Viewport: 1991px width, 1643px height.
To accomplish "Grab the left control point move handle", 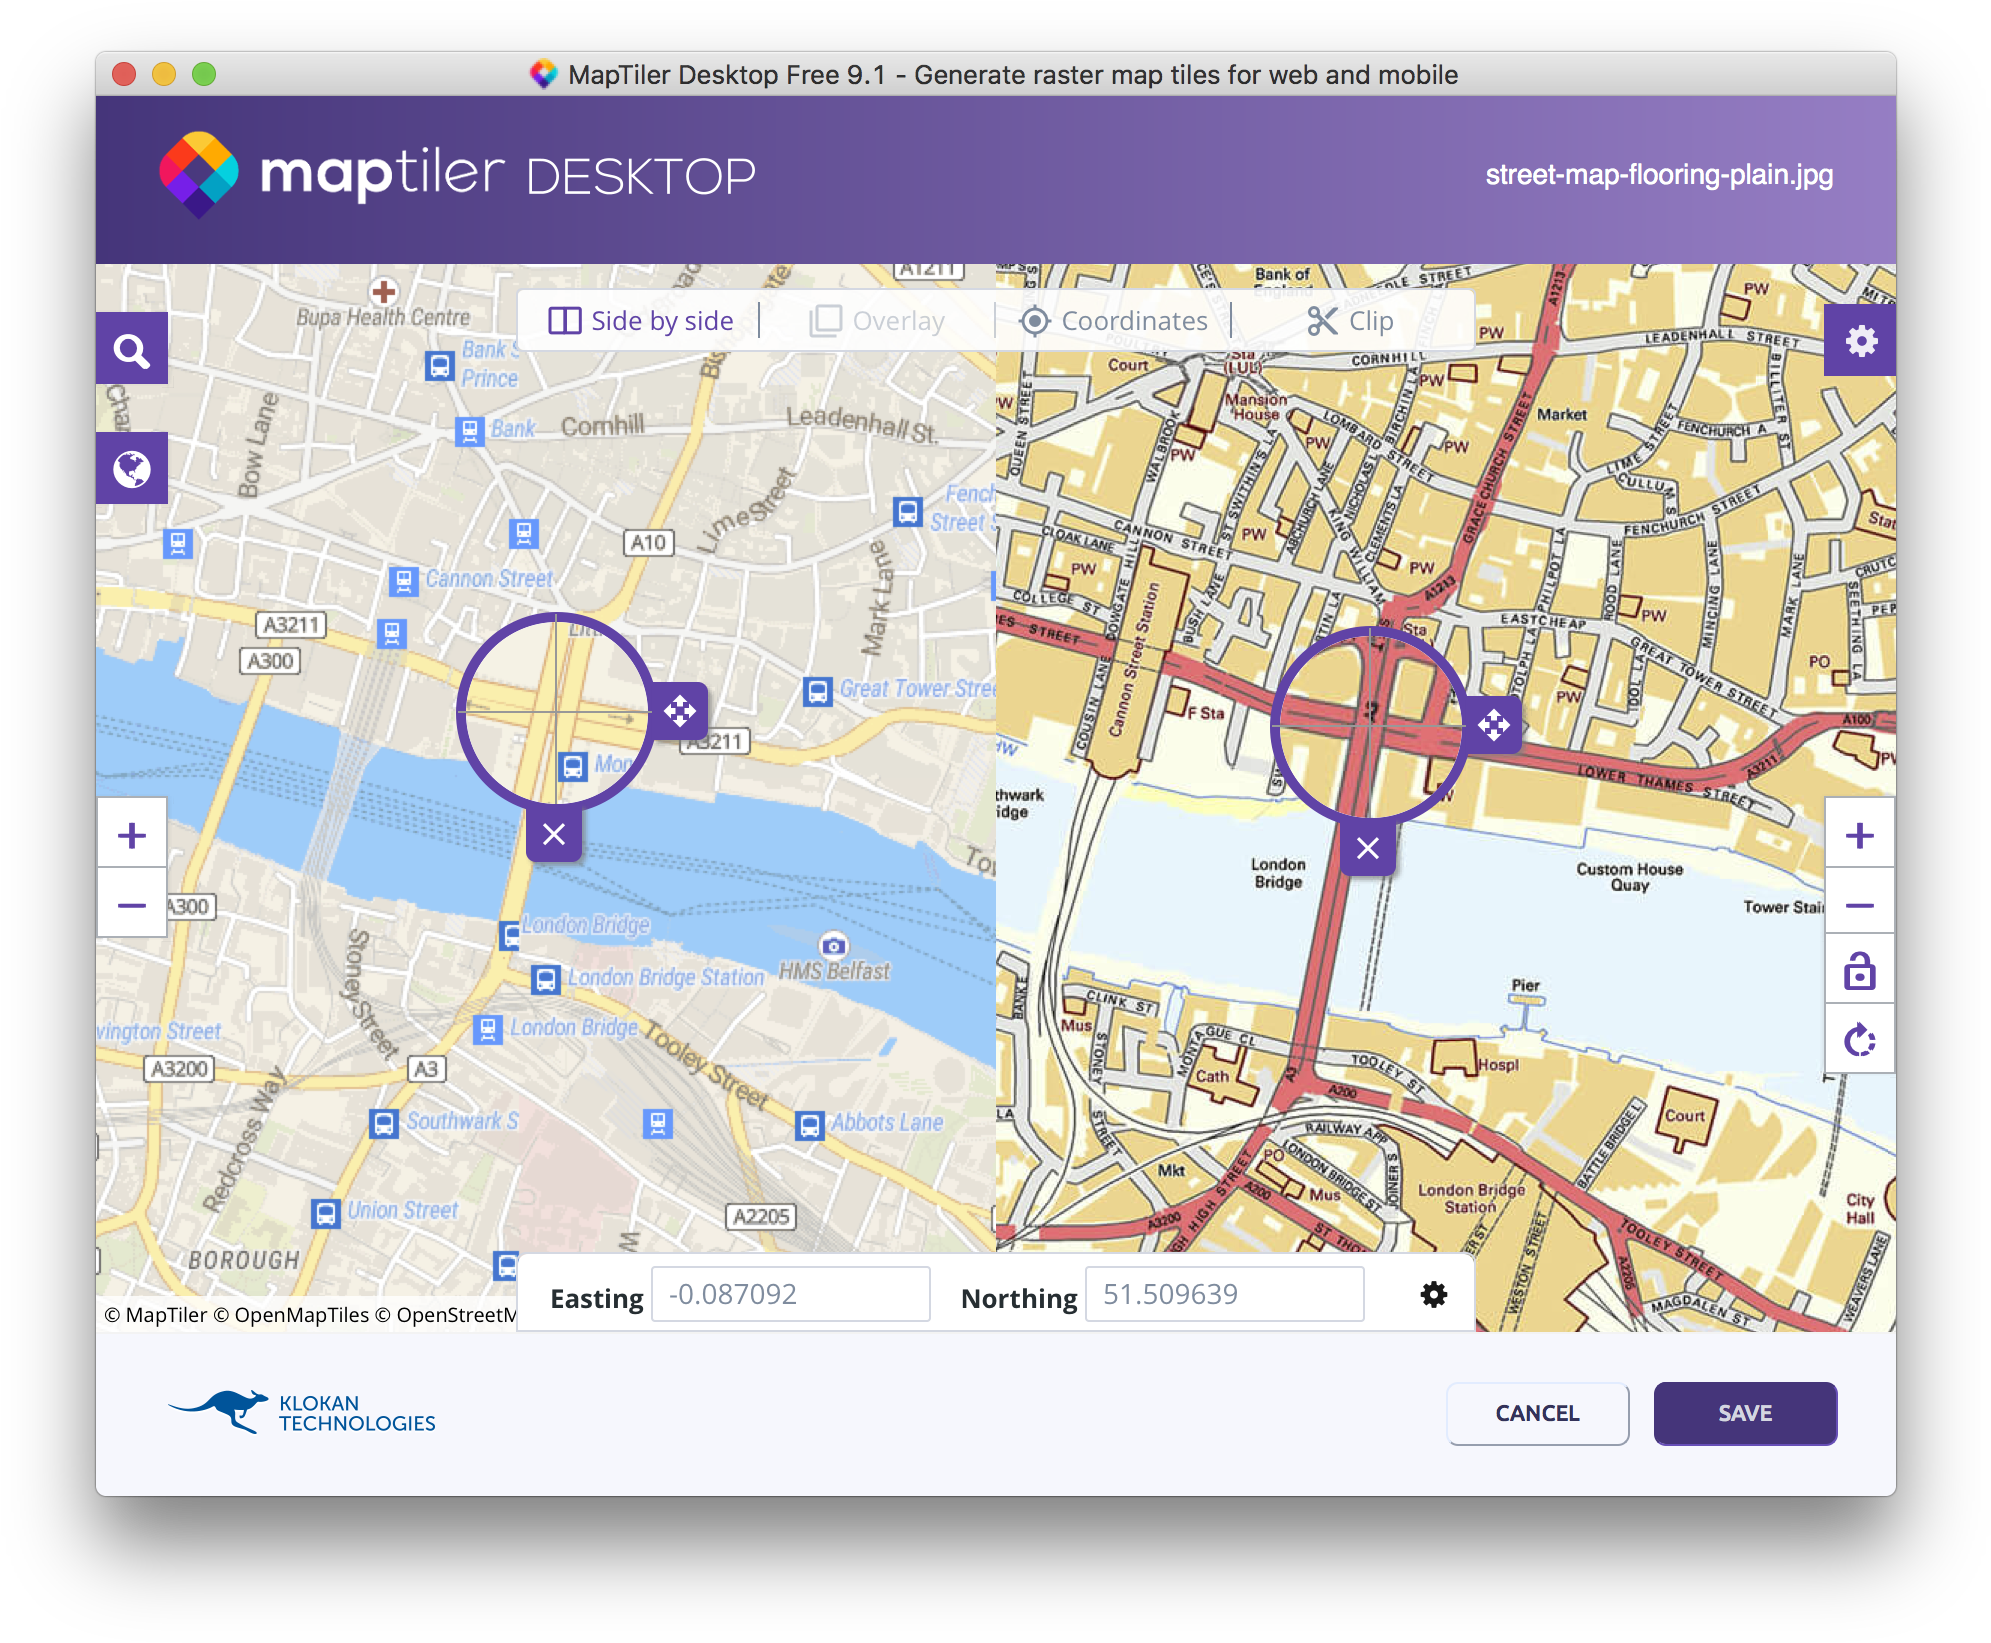I will [680, 711].
